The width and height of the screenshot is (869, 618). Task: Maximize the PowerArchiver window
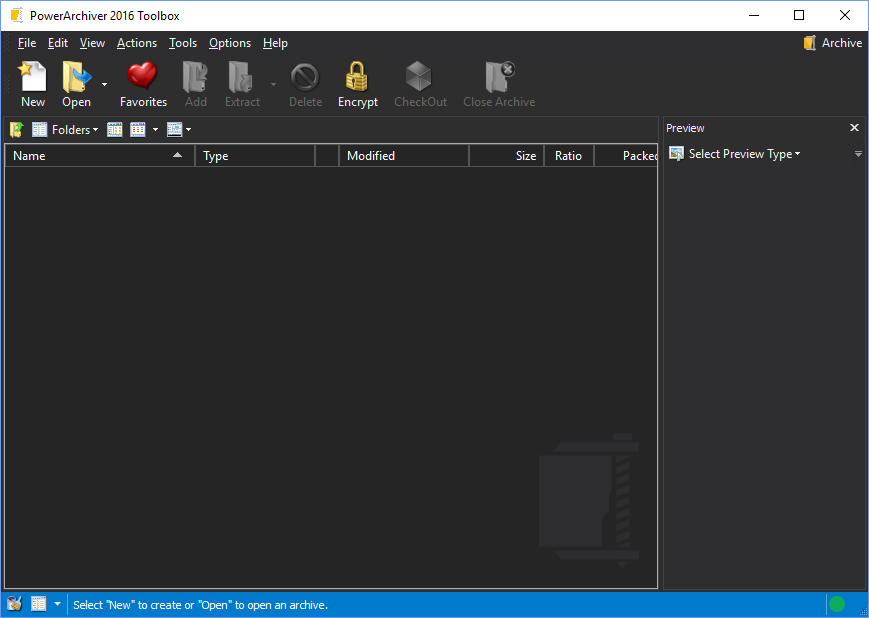pos(799,16)
